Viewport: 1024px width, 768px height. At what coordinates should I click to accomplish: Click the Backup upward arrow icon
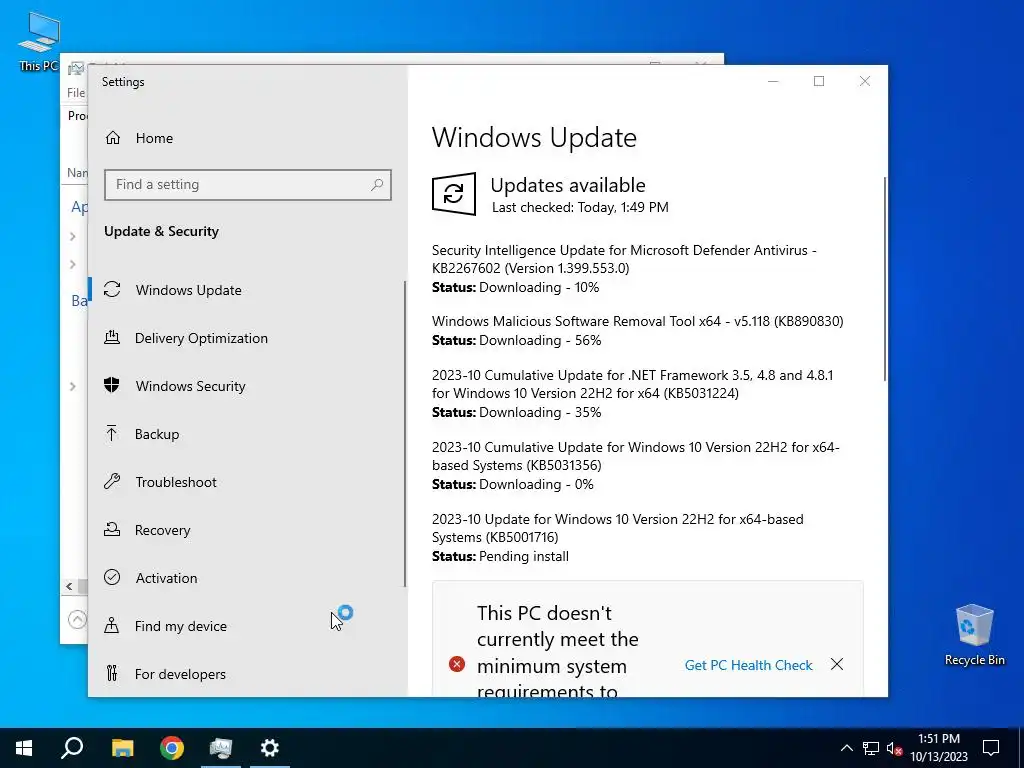112,433
